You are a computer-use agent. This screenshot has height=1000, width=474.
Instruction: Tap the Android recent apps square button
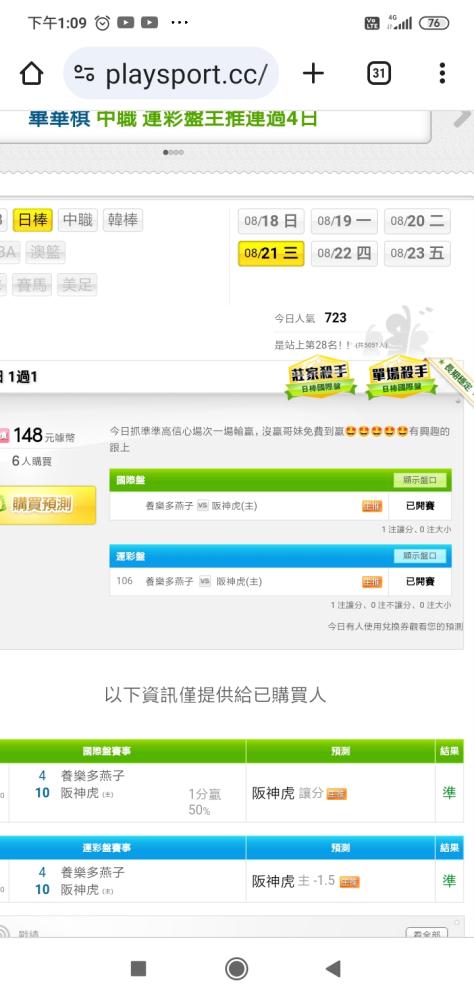(138, 968)
